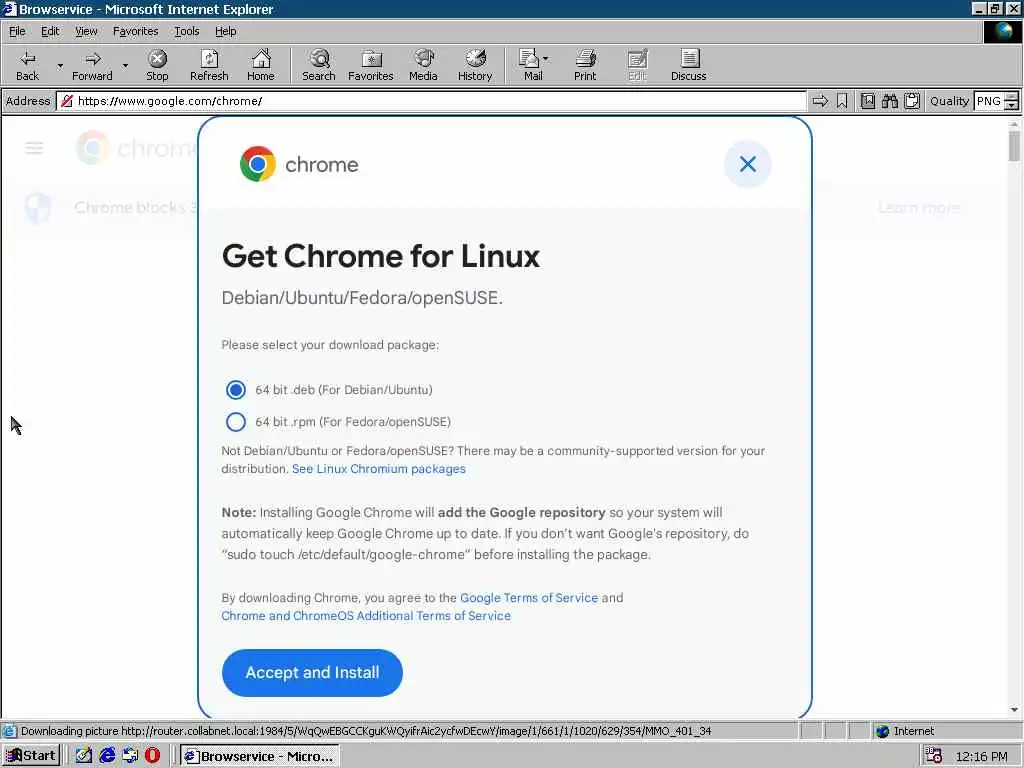Screen dimensions: 1024x768
Task: Click the dimmed Learn more link
Action: coord(918,208)
